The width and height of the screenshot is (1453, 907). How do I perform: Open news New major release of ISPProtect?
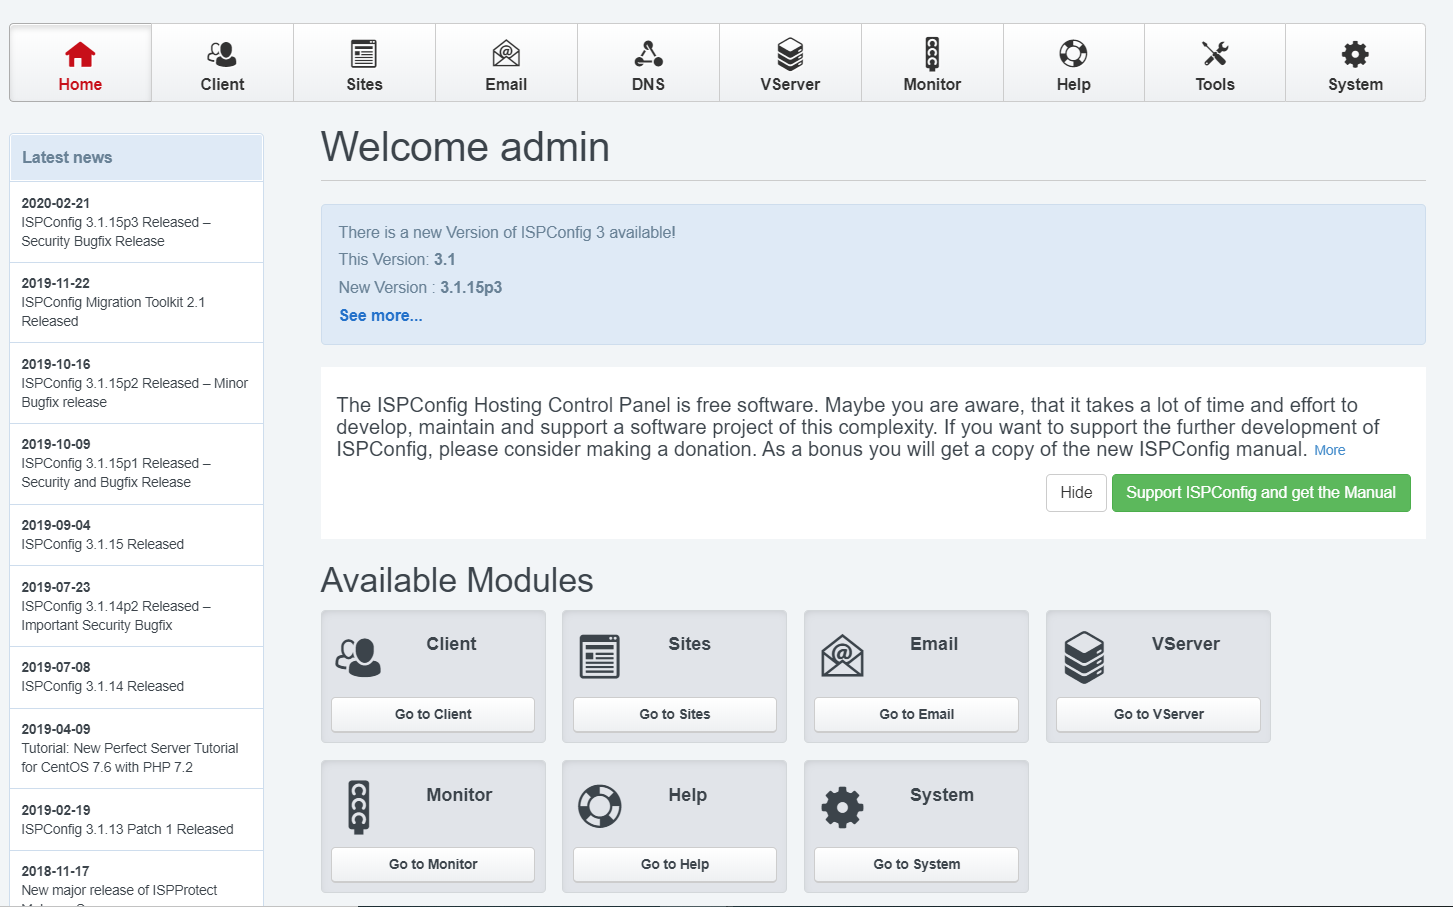(x=119, y=890)
